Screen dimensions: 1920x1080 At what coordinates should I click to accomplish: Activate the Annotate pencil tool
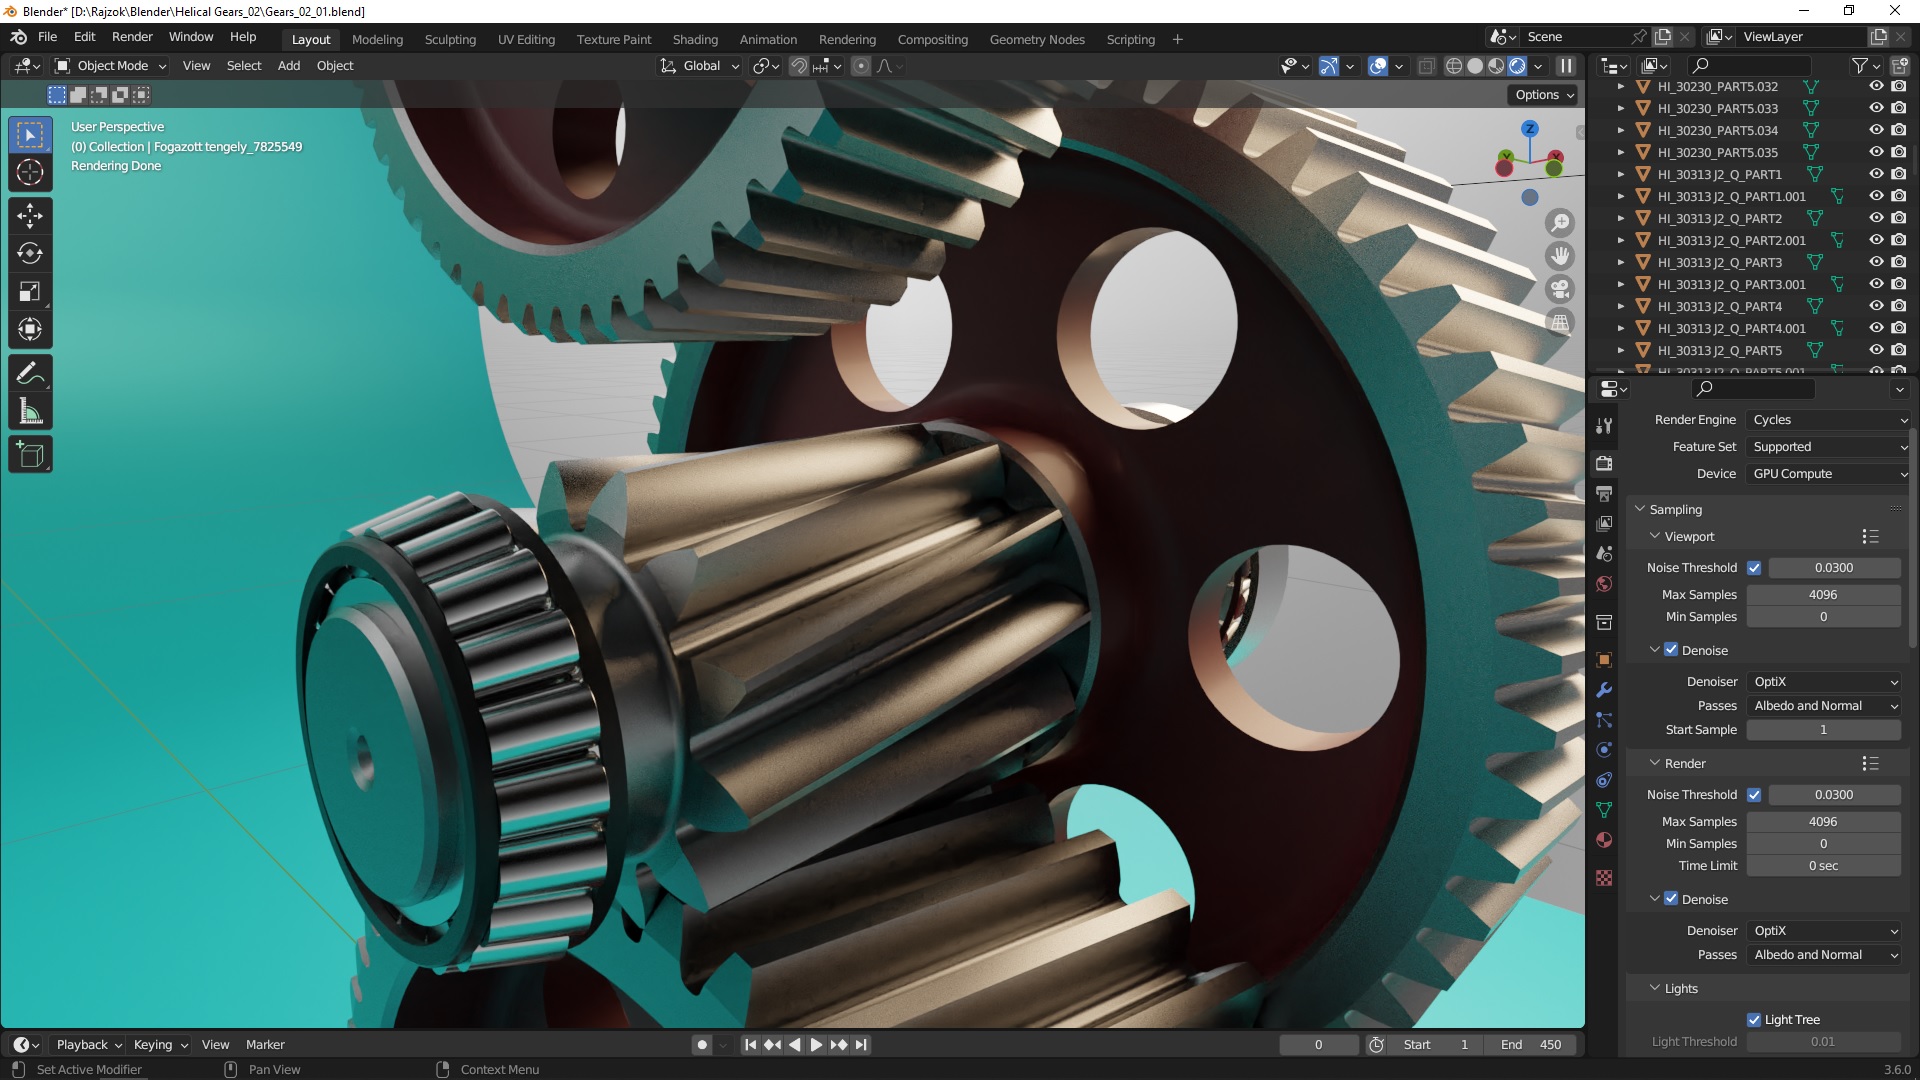click(x=30, y=374)
